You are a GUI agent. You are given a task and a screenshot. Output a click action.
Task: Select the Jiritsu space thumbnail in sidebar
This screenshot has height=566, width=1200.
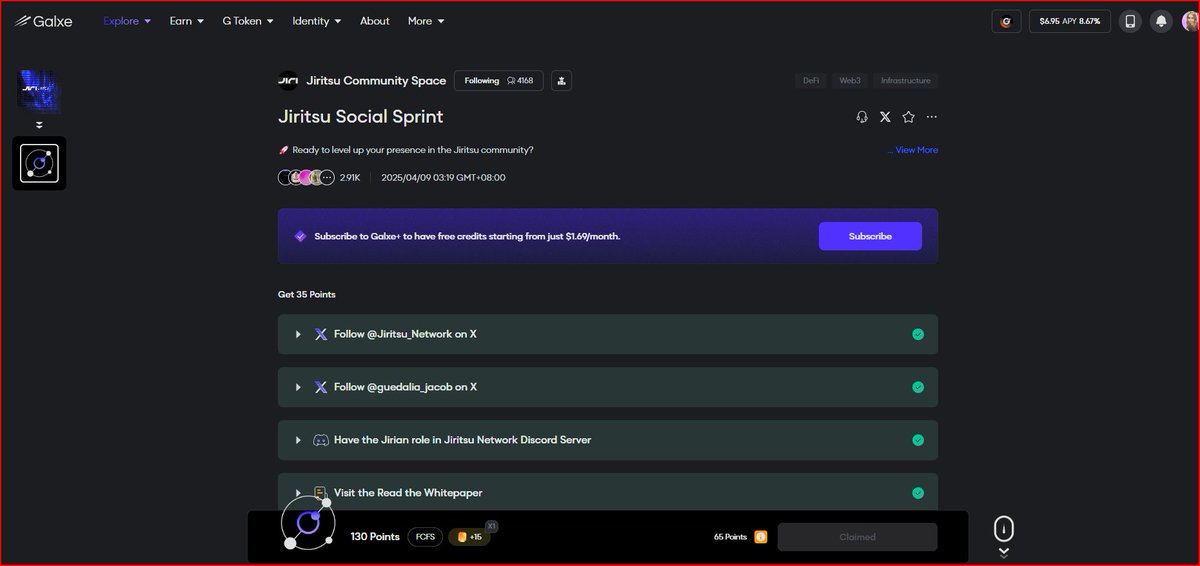[39, 91]
